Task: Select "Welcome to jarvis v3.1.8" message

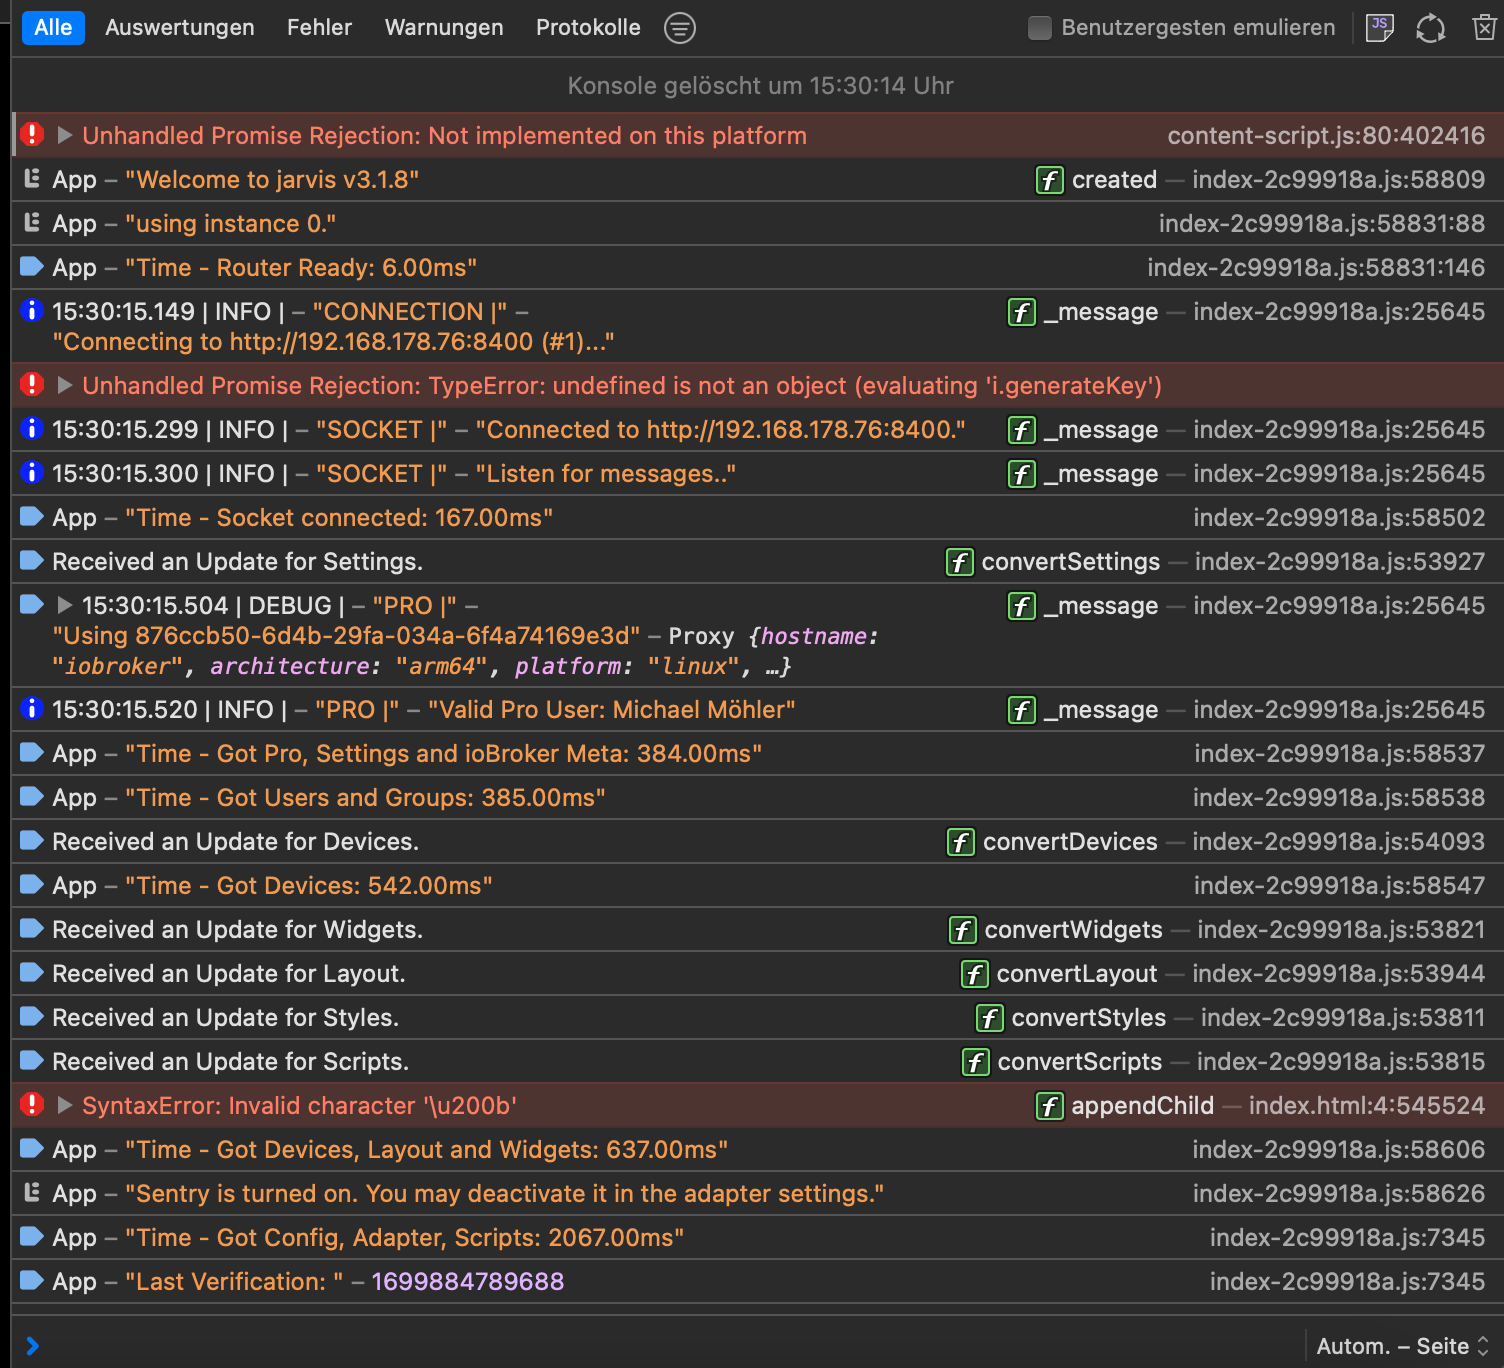Action: coord(272,180)
